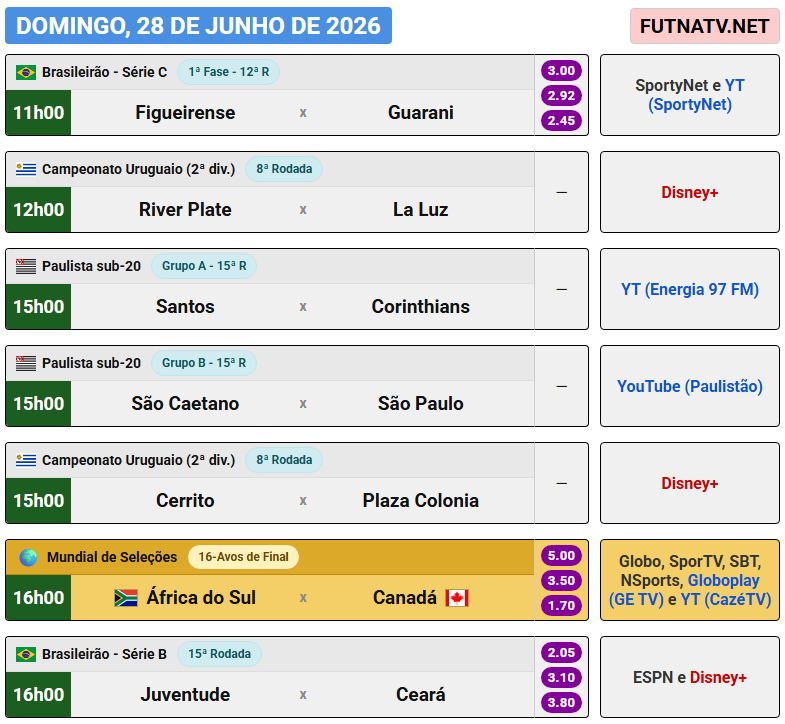Viewport: 785px width, 724px height.
Task: Click the Cerrito team name
Action: [185, 501]
